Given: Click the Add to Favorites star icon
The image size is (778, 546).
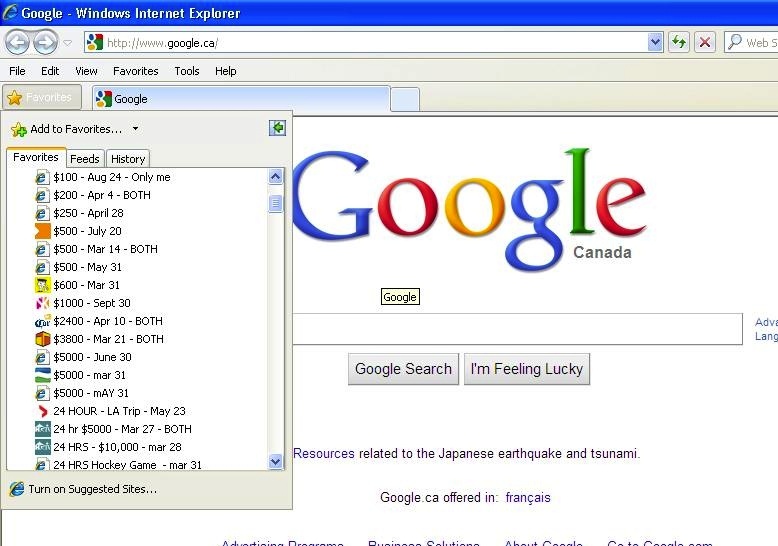Looking at the screenshot, I should tap(18, 129).
